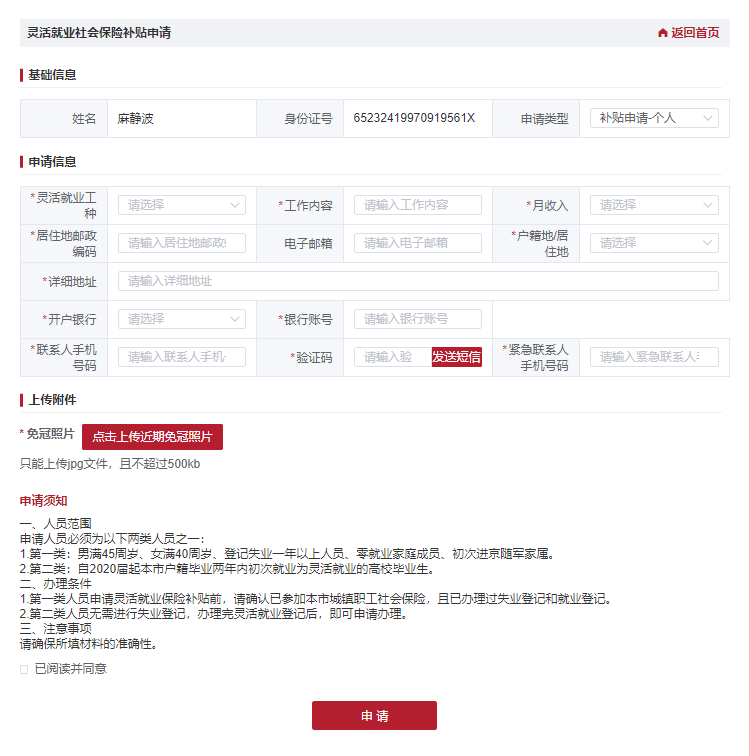749x756 pixels.
Task: Click the 姓名 field showing 麻静波
Action: pyautogui.click(x=180, y=118)
